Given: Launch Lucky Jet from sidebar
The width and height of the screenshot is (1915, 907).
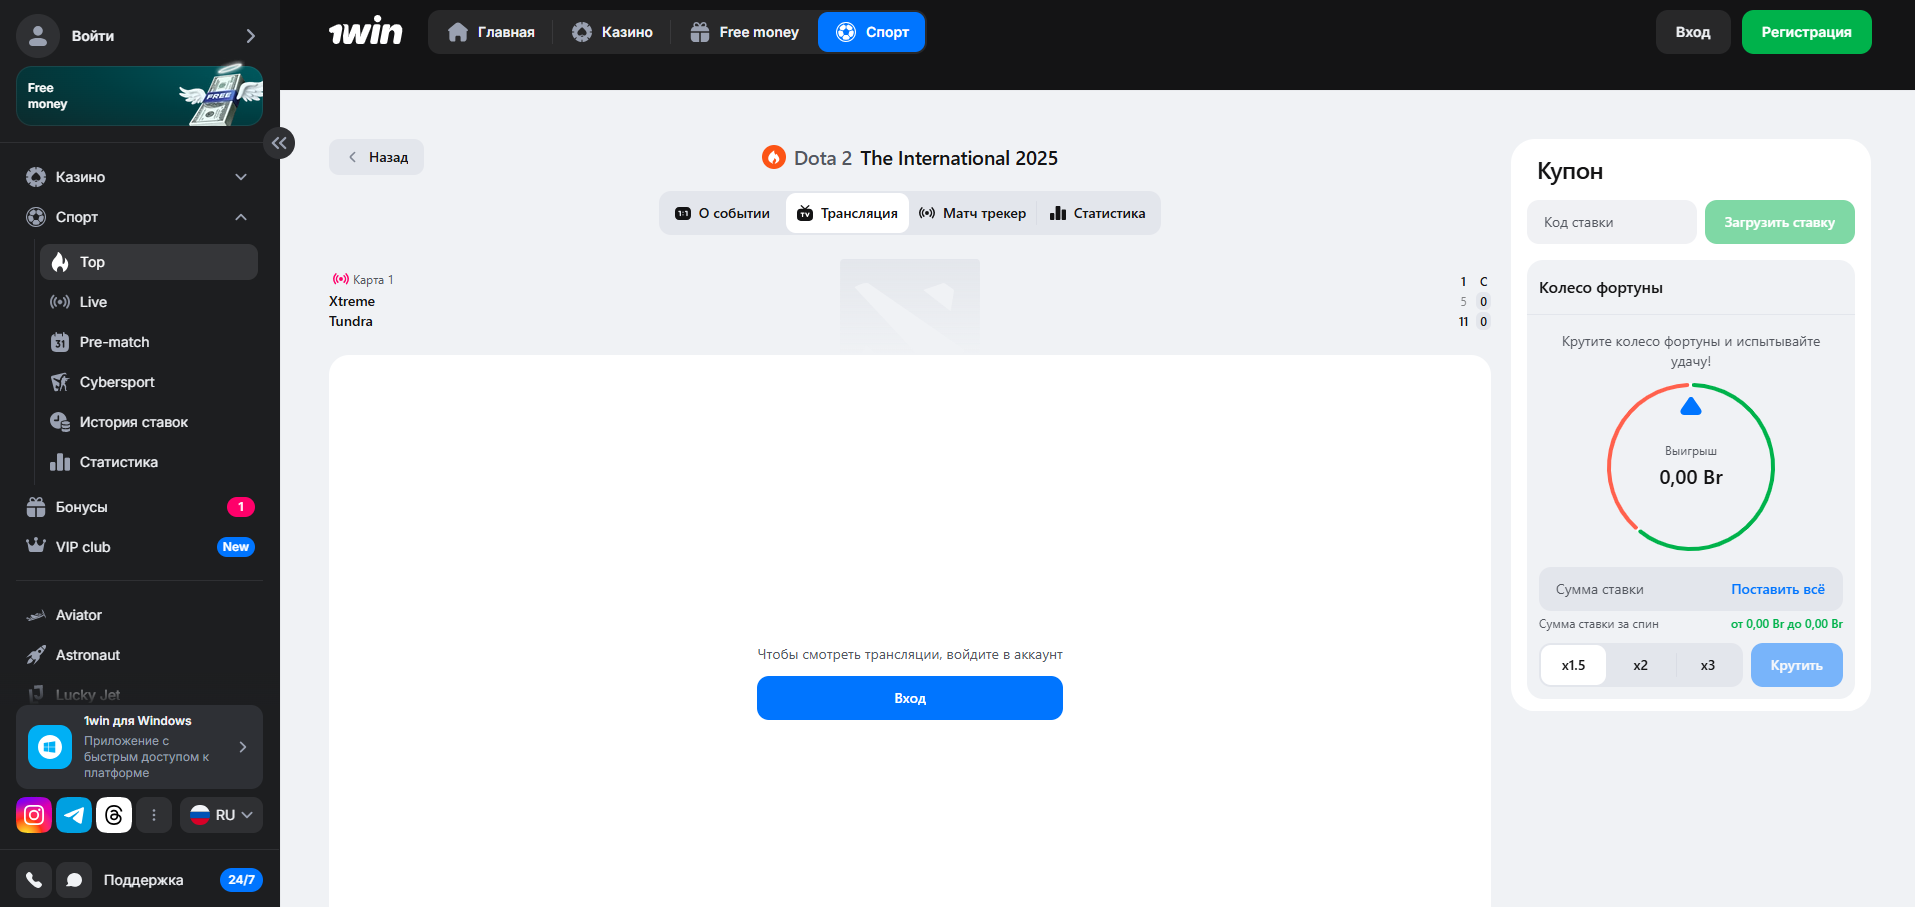Looking at the screenshot, I should [x=139, y=694].
